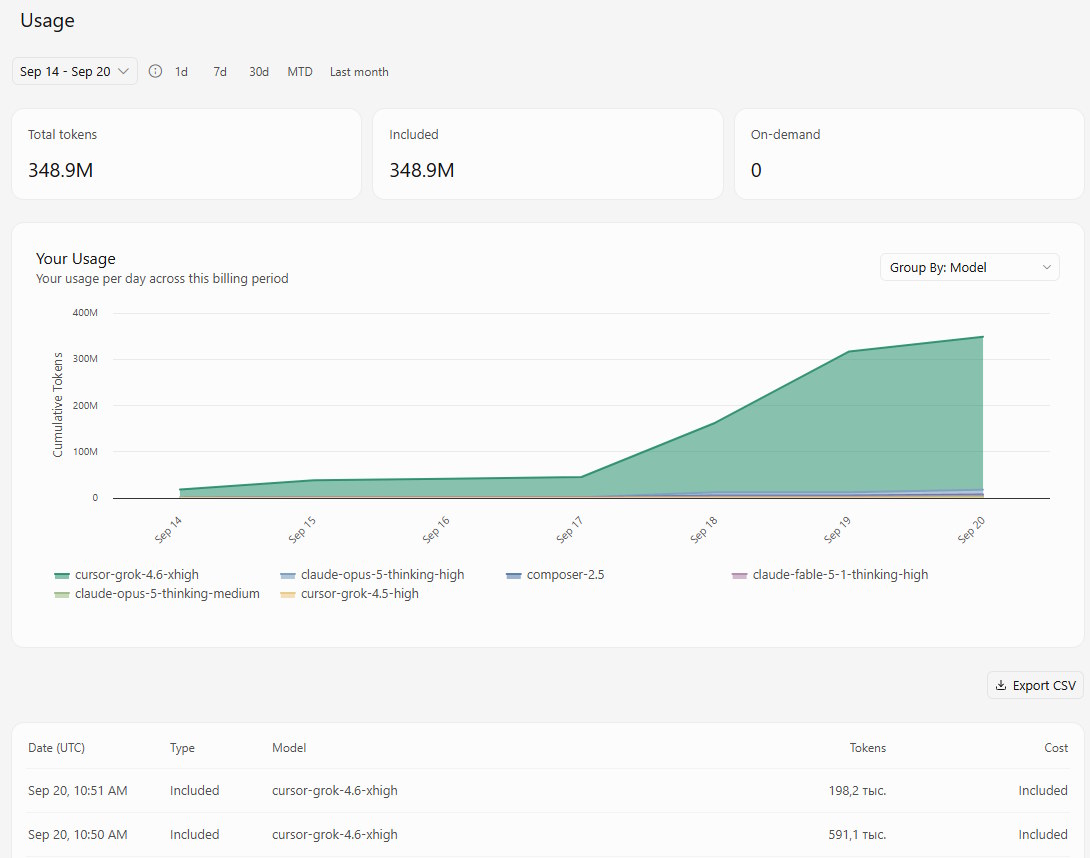Click the Cost column header
Image resolution: width=1090 pixels, height=858 pixels.
click(1056, 747)
